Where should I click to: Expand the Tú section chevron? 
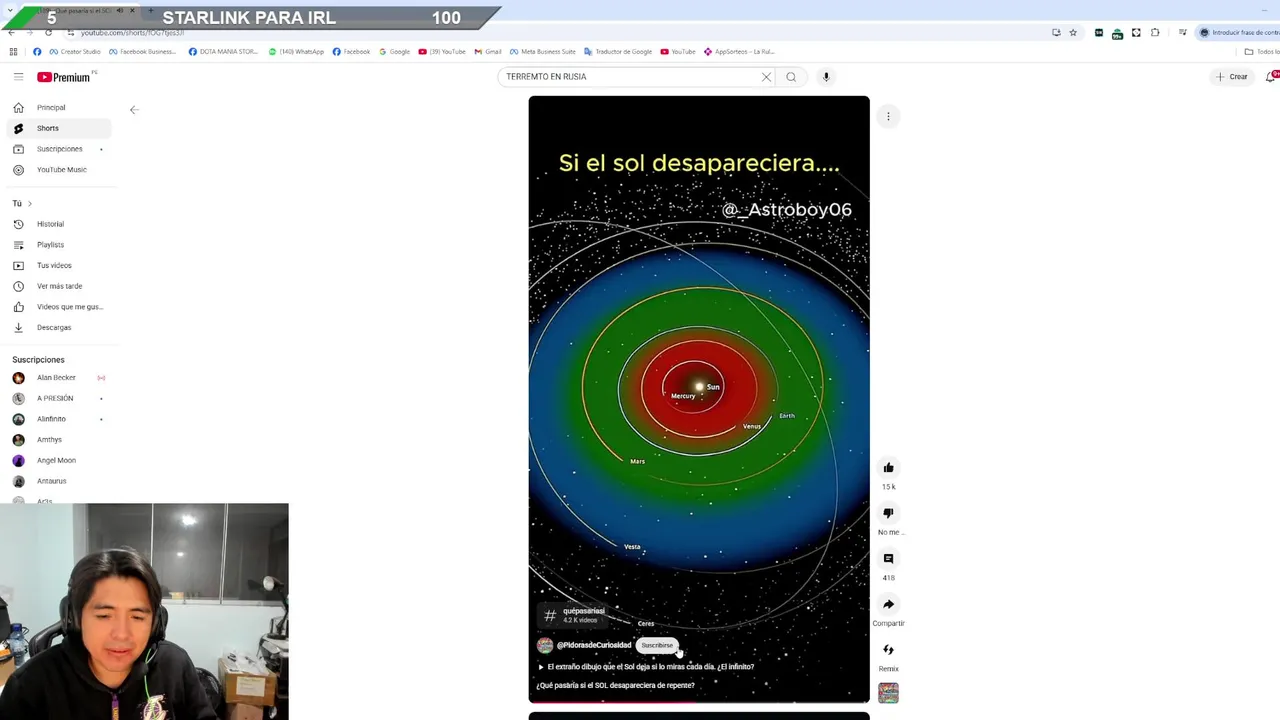click(29, 204)
